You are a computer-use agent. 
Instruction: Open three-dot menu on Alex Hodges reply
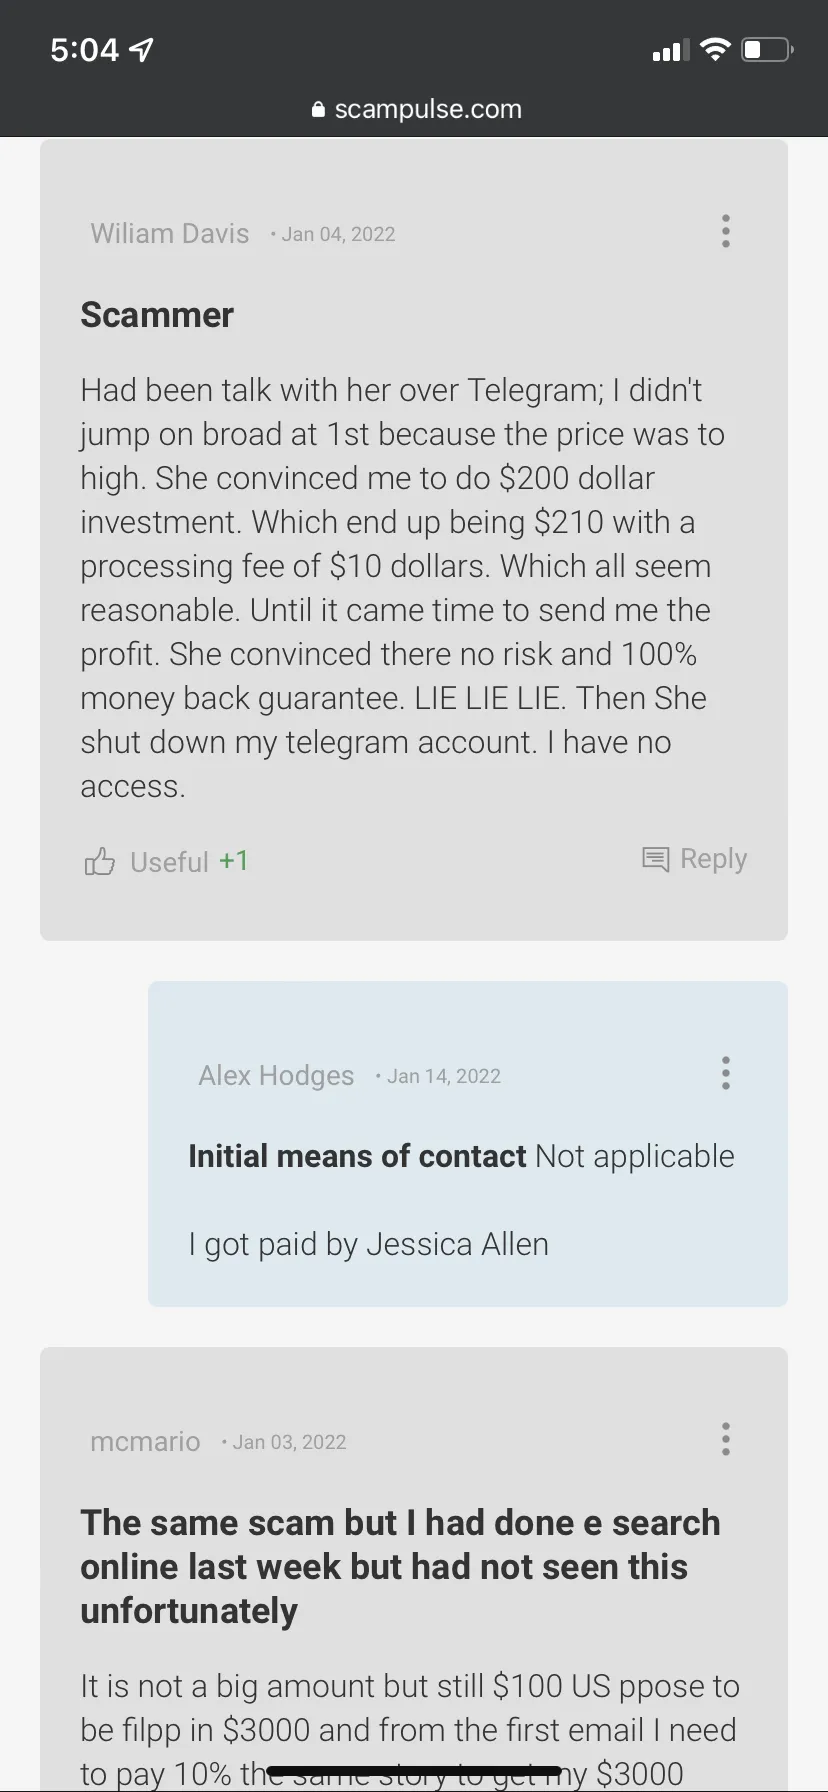726,1073
